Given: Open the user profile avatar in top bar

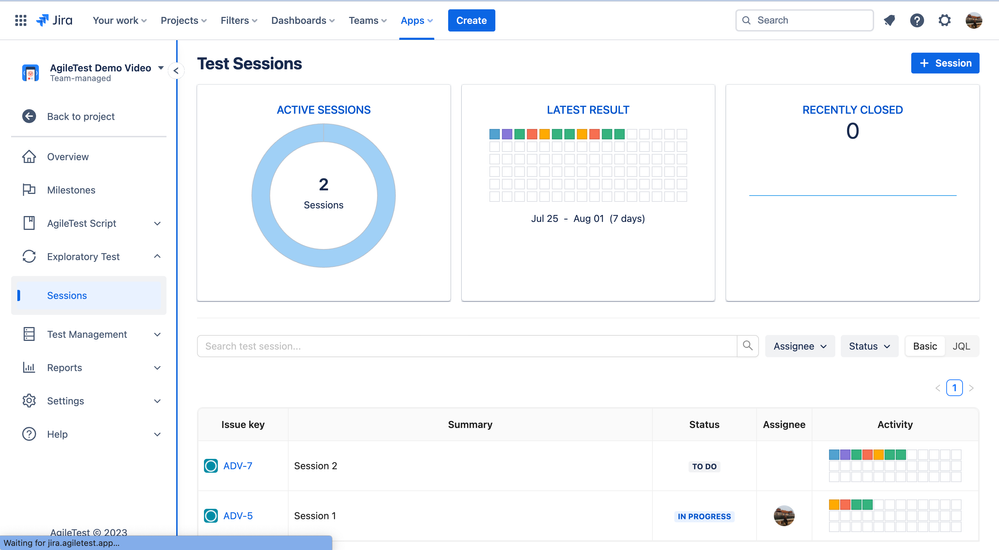Looking at the screenshot, I should tap(974, 20).
